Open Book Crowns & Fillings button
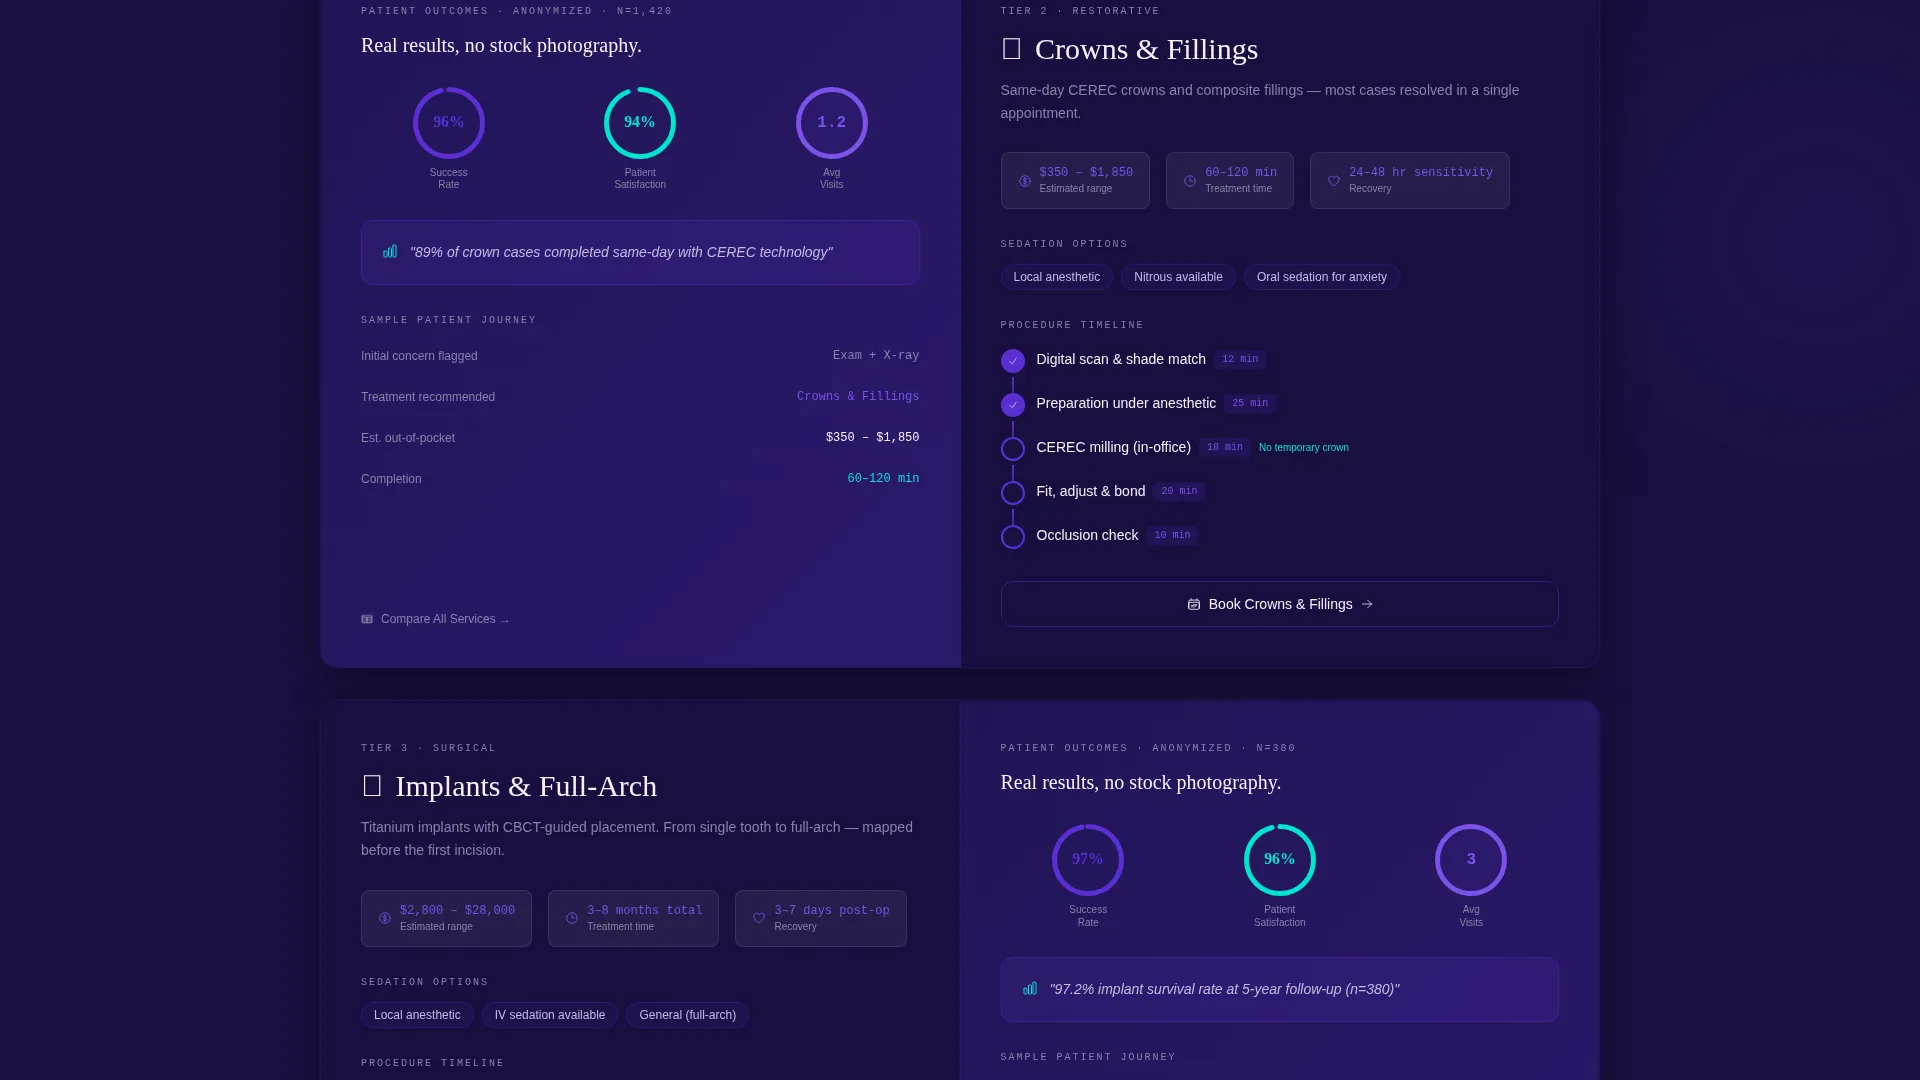 (x=1279, y=604)
